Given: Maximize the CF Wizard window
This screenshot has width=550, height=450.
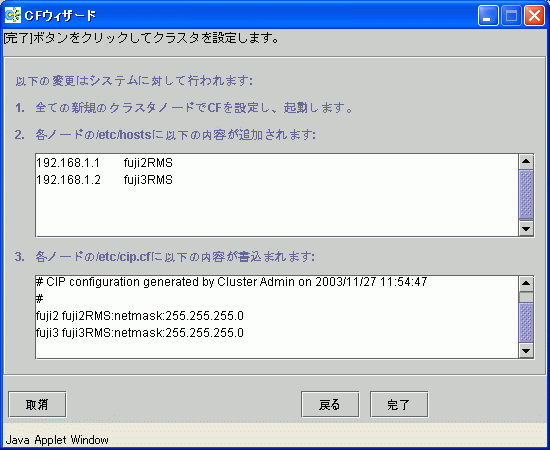Looking at the screenshot, I should 511,16.
